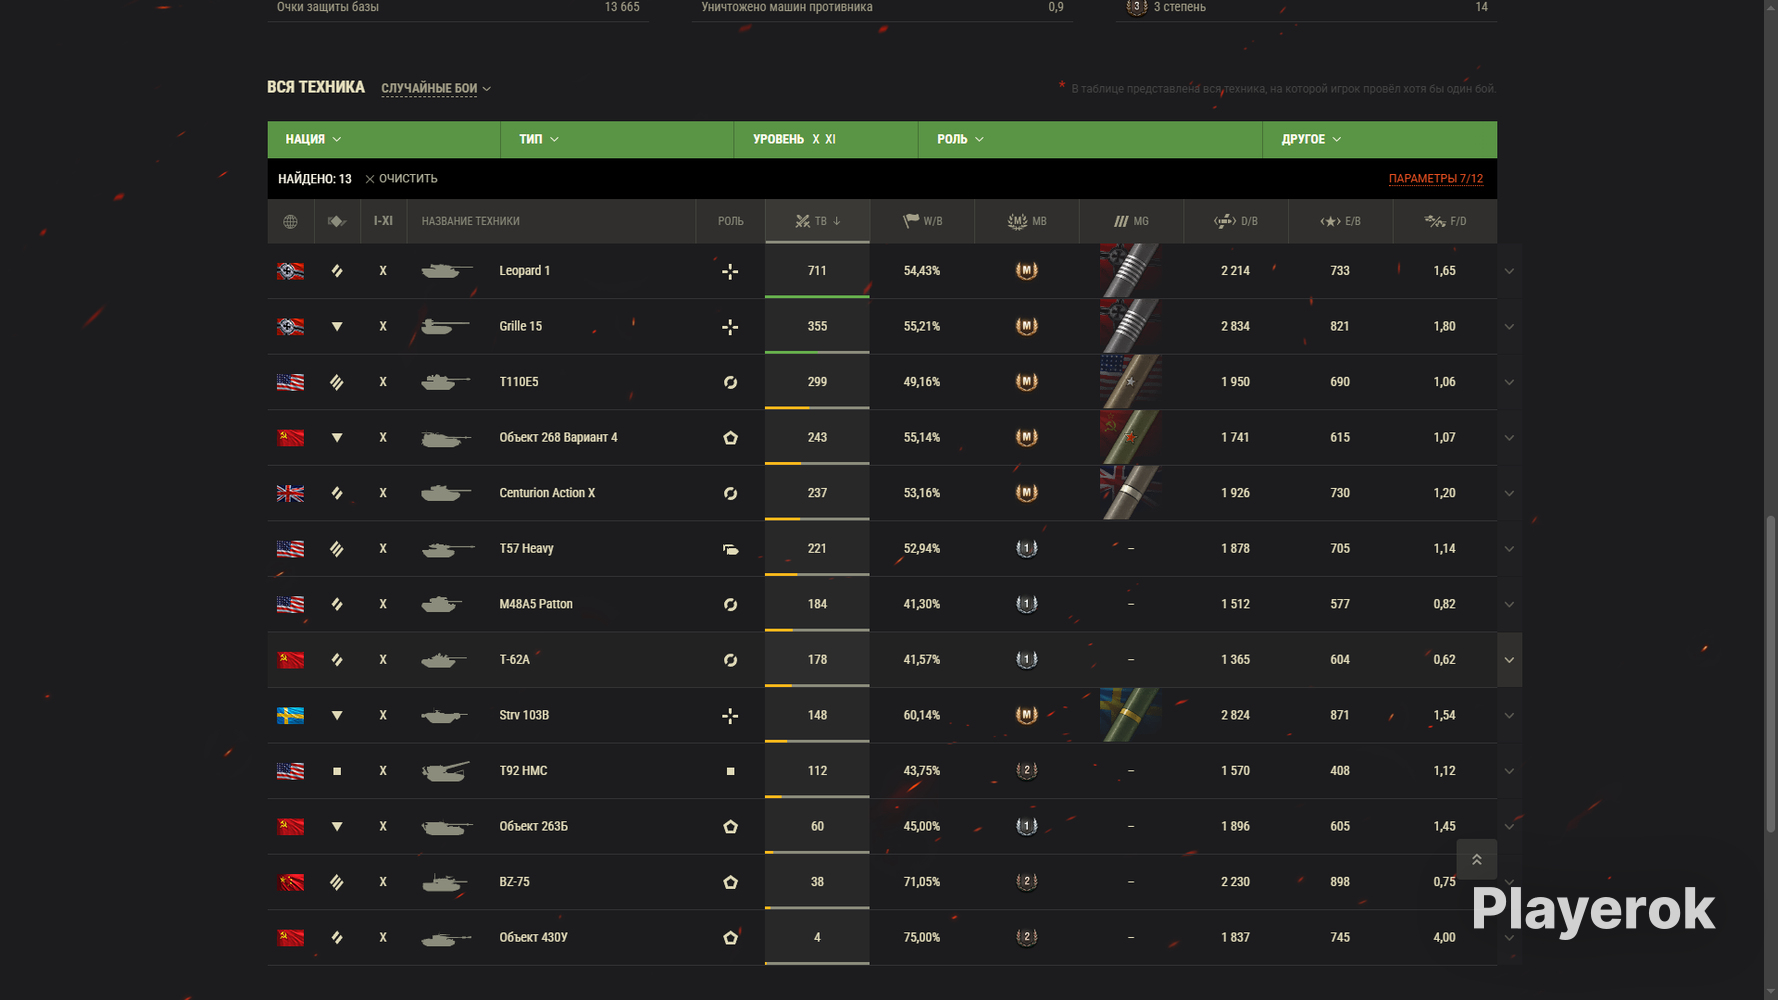Click the Leopard 1 tank silhouette icon
The image size is (1778, 1000).
click(x=446, y=271)
